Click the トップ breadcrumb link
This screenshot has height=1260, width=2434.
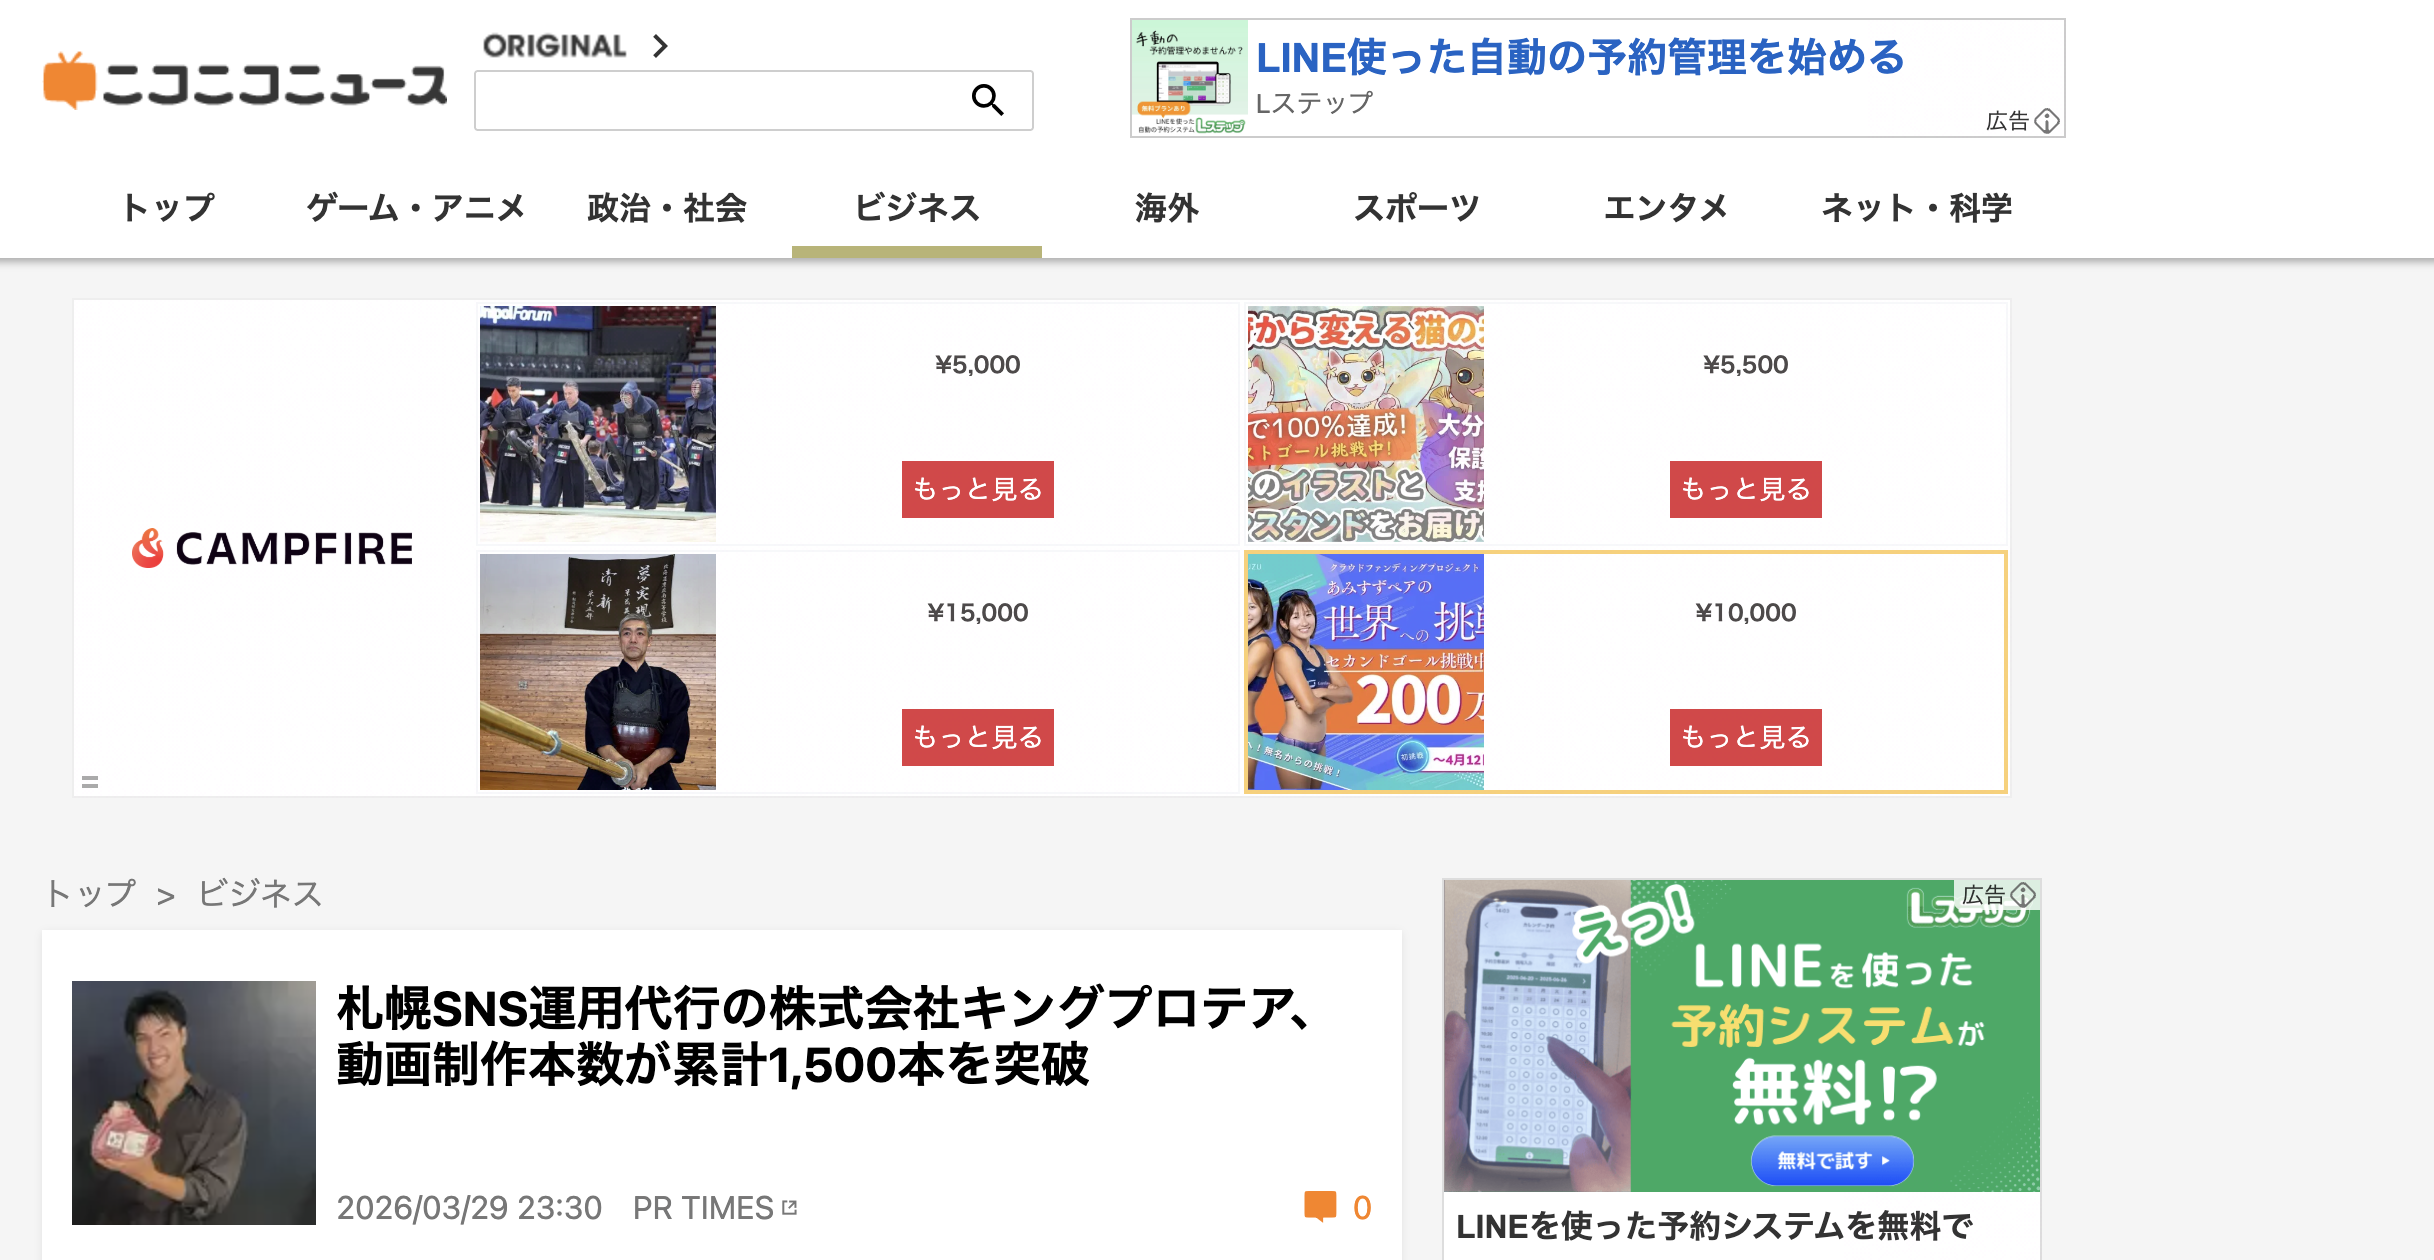point(90,893)
